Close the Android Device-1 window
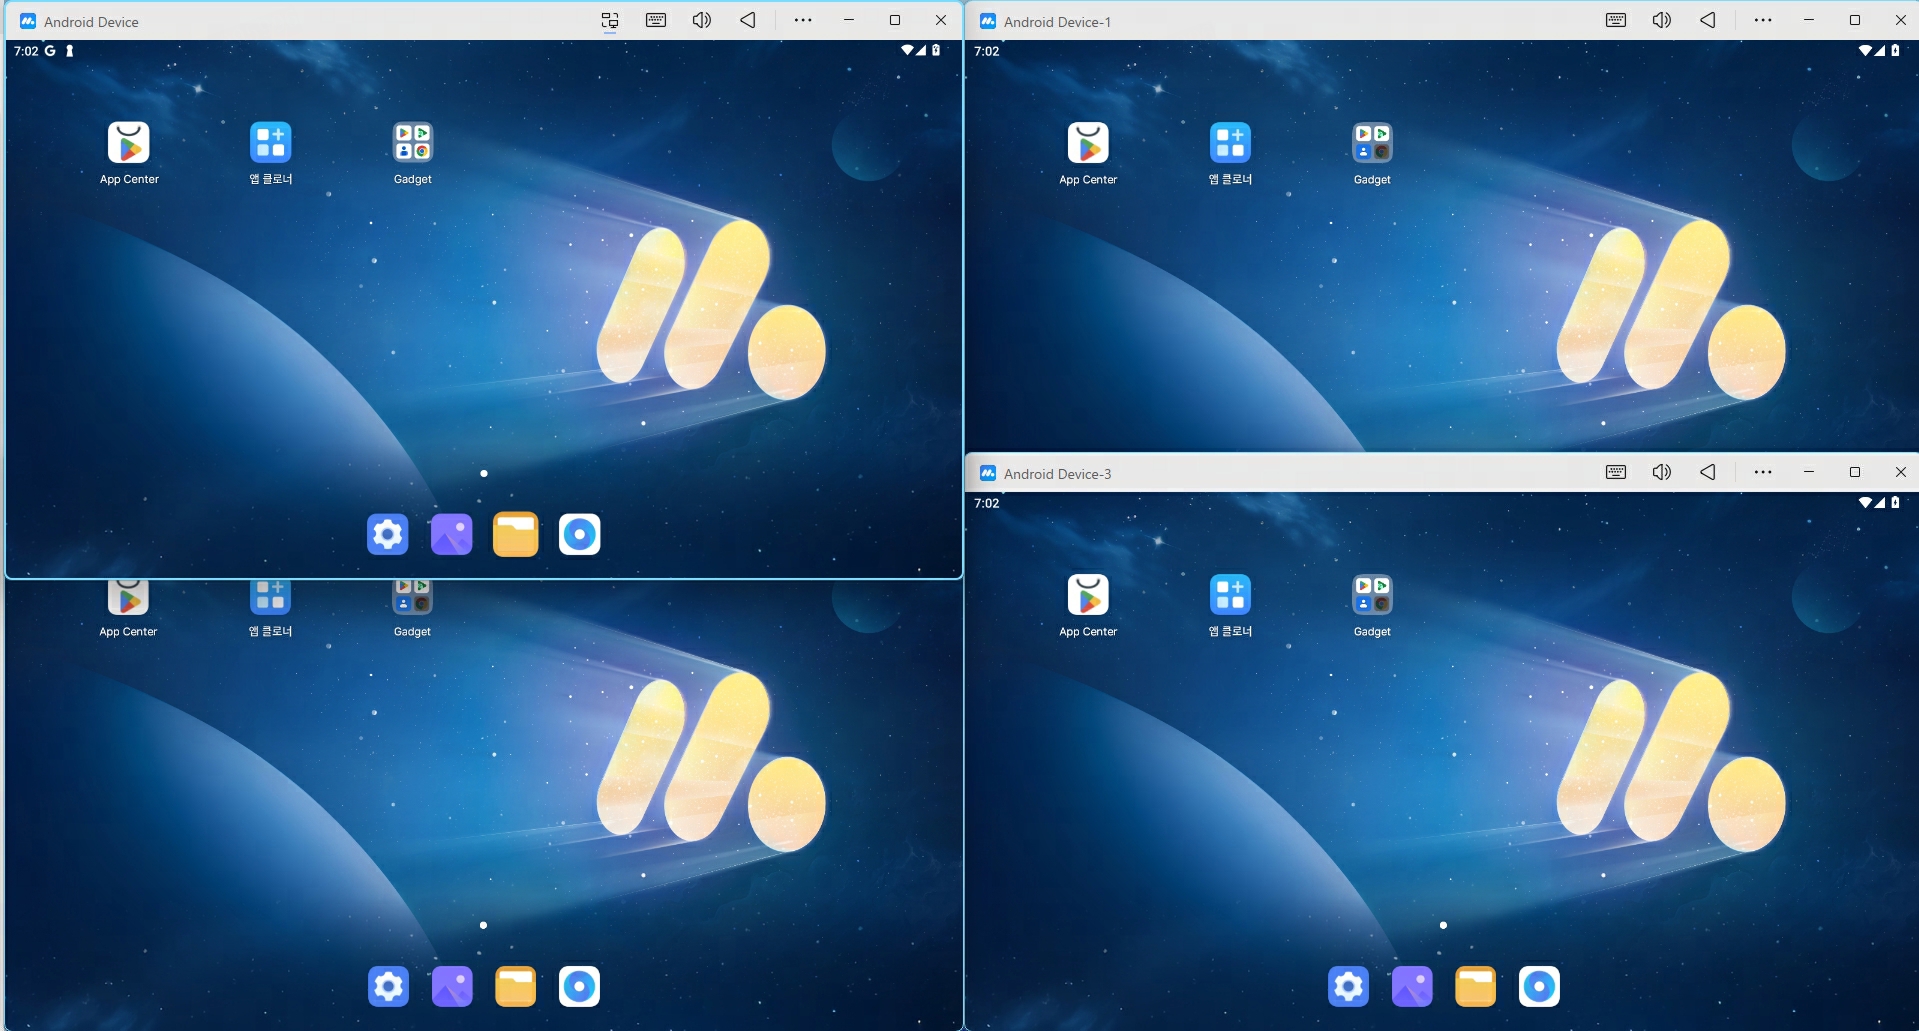 [1901, 20]
